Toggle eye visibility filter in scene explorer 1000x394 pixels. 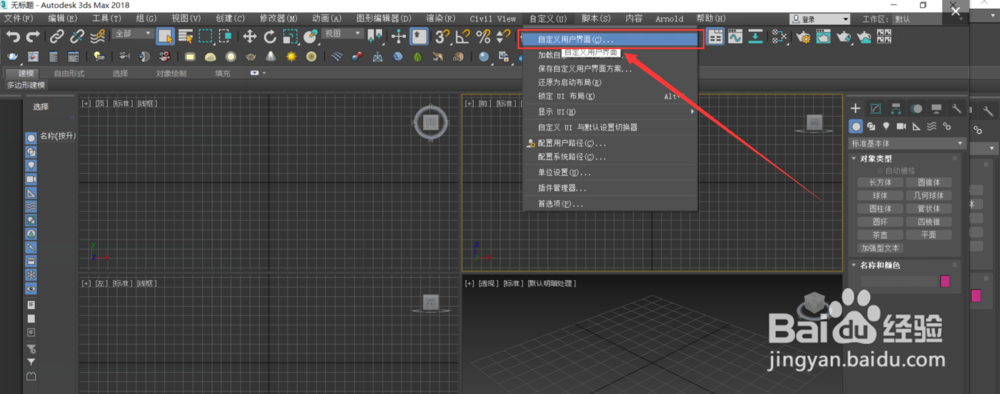click(31, 289)
